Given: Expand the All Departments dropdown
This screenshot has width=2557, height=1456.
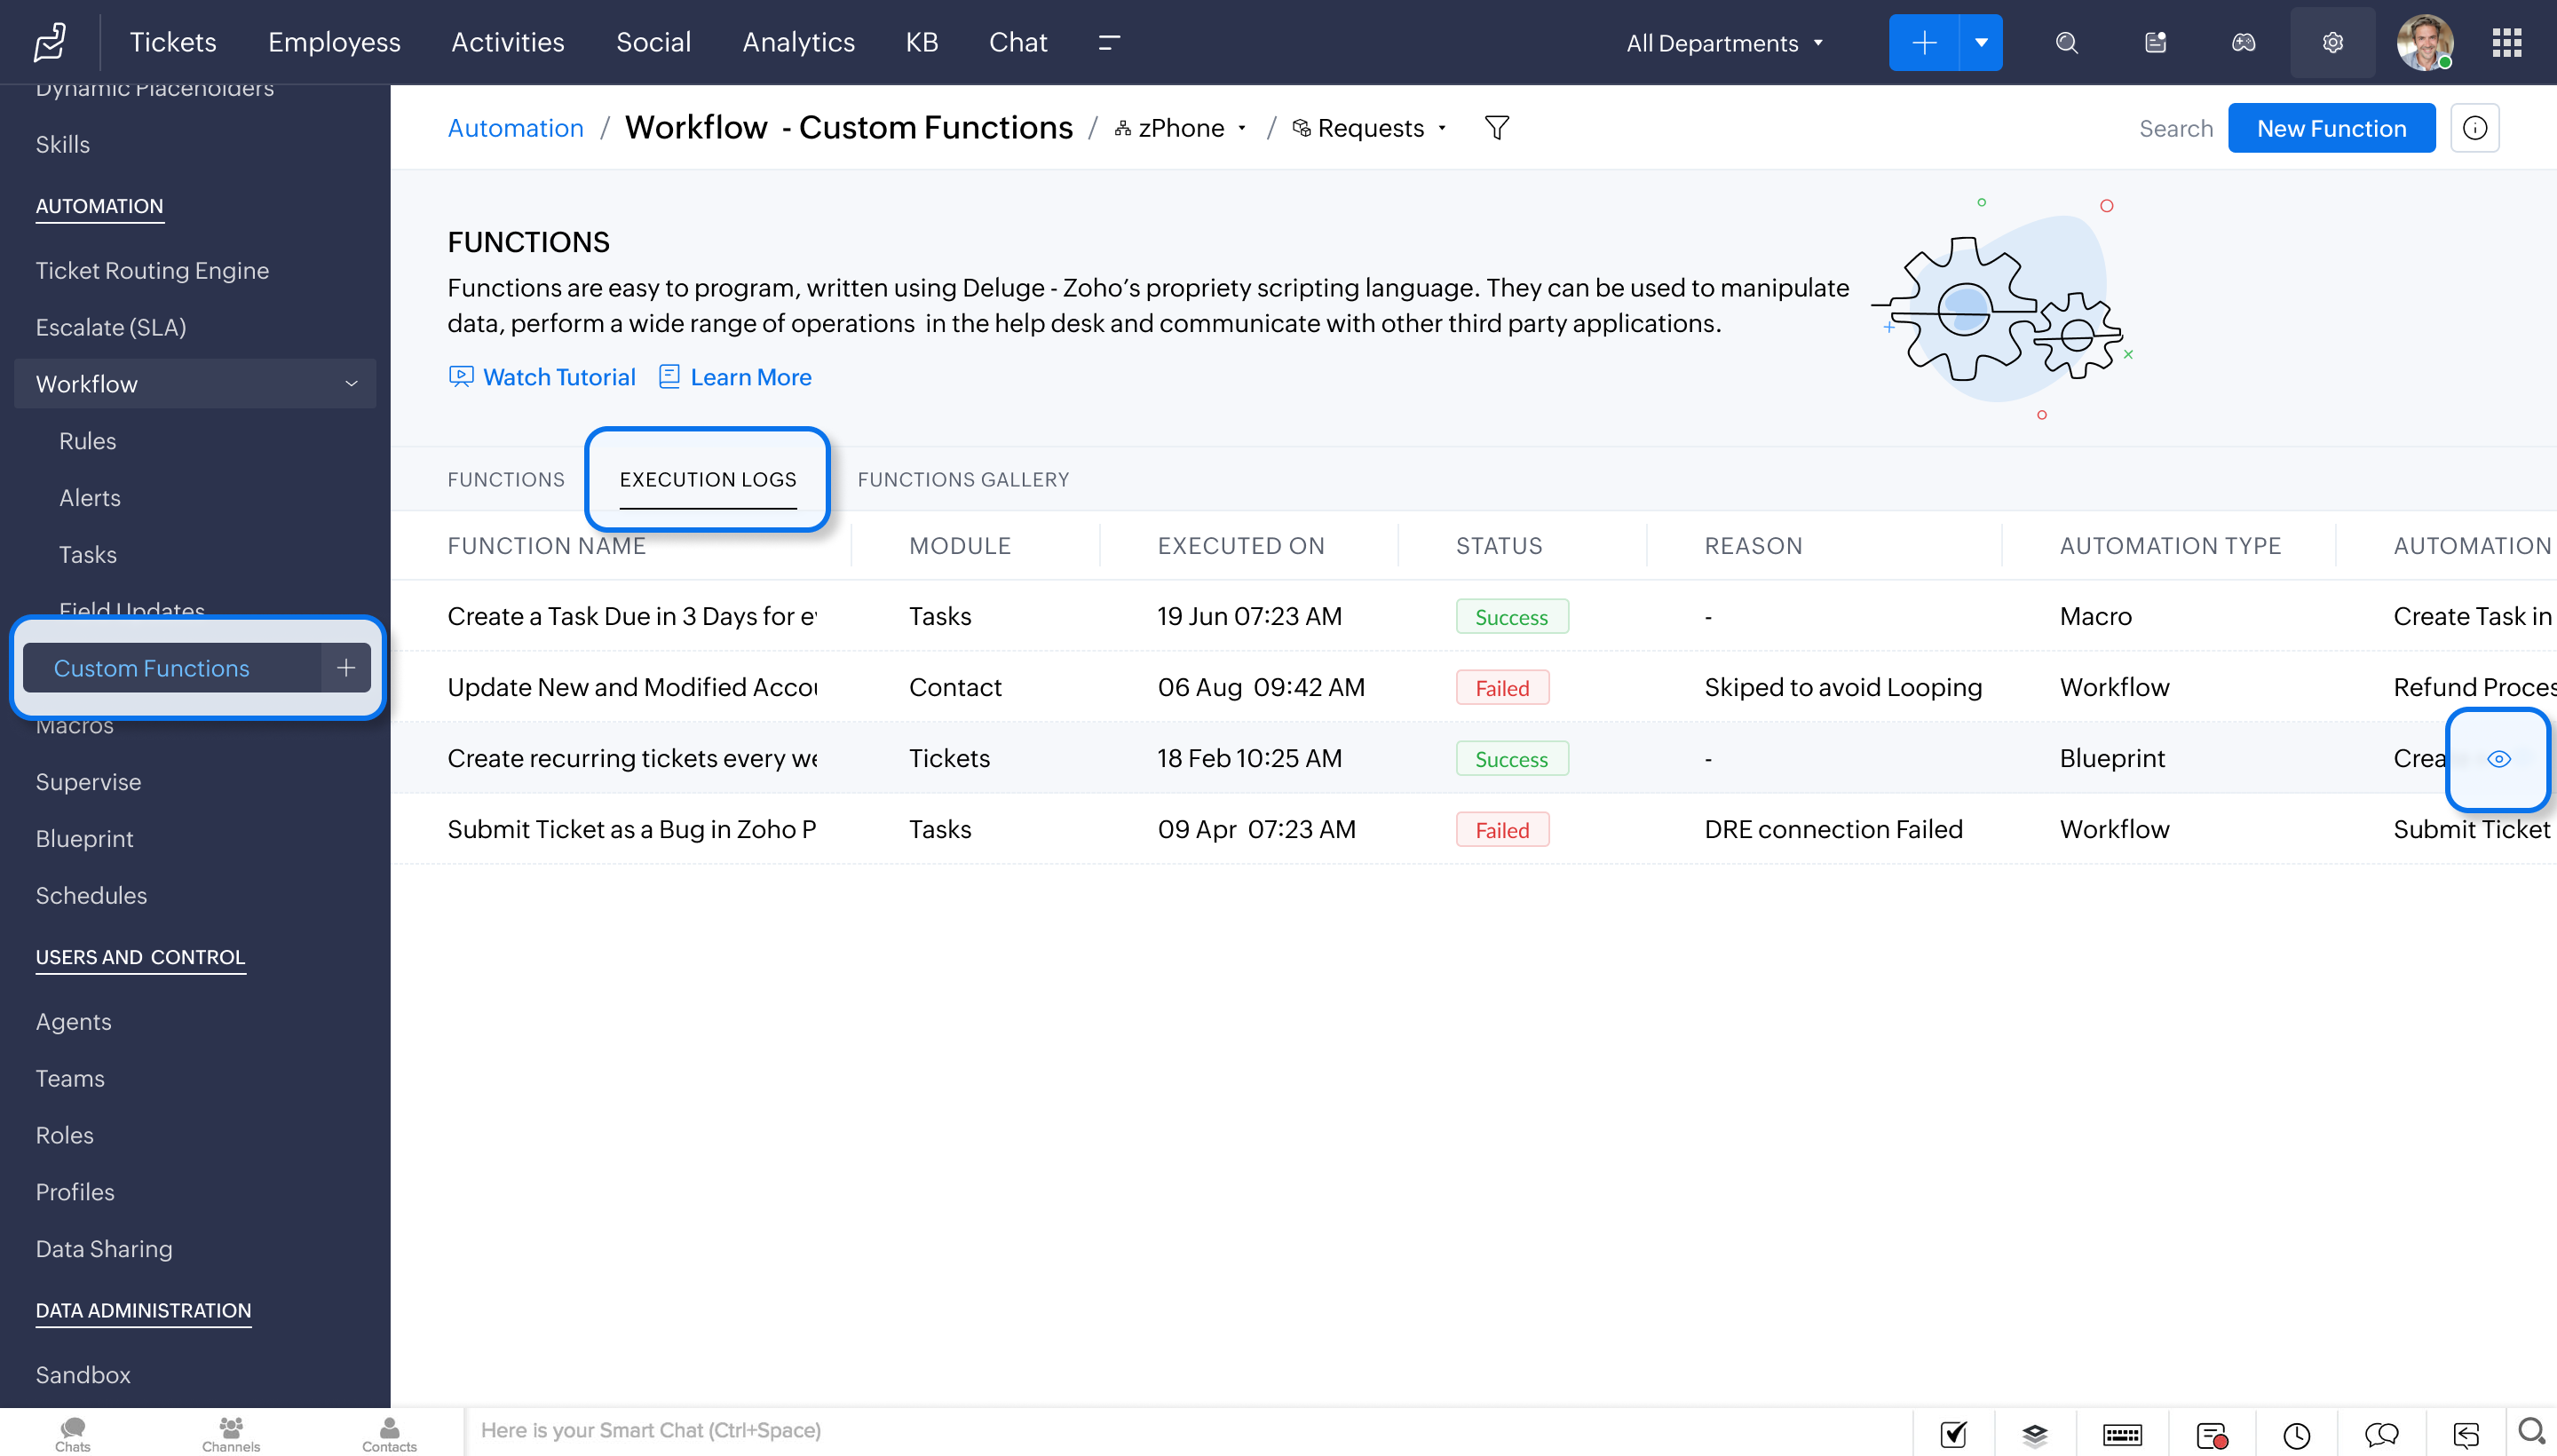Looking at the screenshot, I should tap(1724, 43).
